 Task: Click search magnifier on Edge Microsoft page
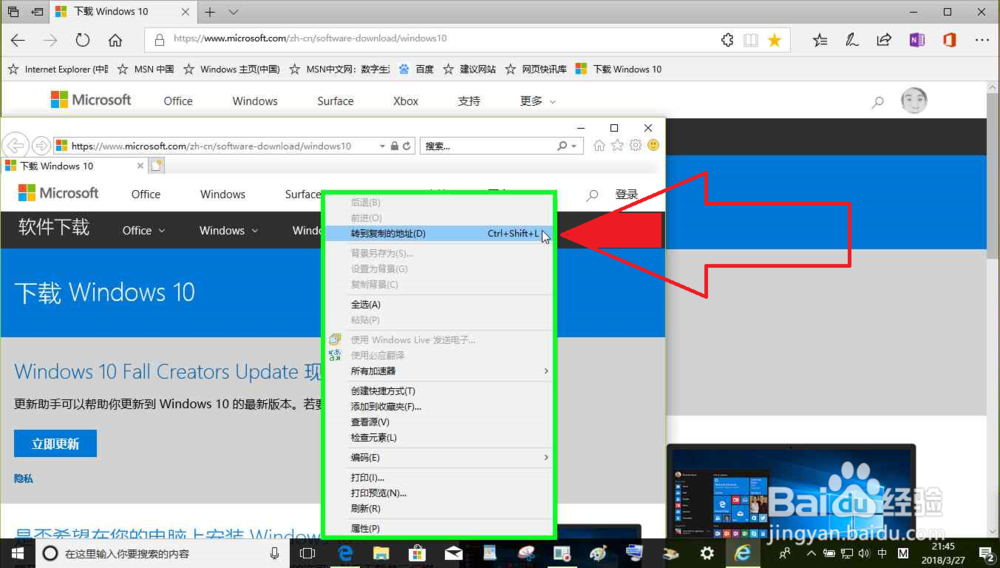tap(878, 101)
